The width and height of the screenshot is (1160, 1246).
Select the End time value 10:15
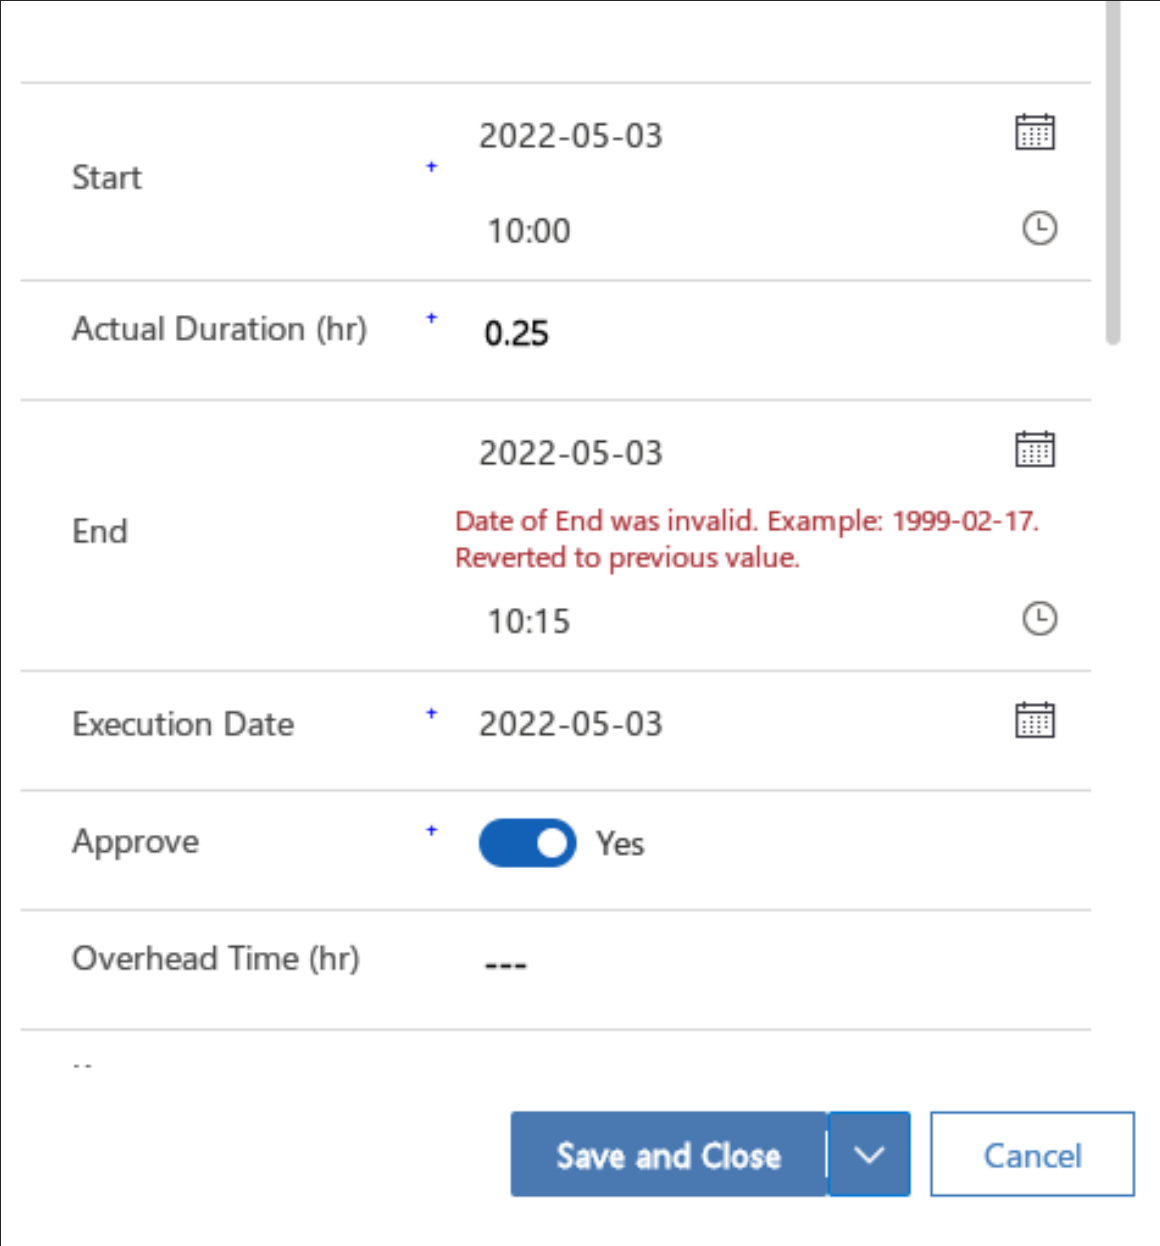coord(531,620)
